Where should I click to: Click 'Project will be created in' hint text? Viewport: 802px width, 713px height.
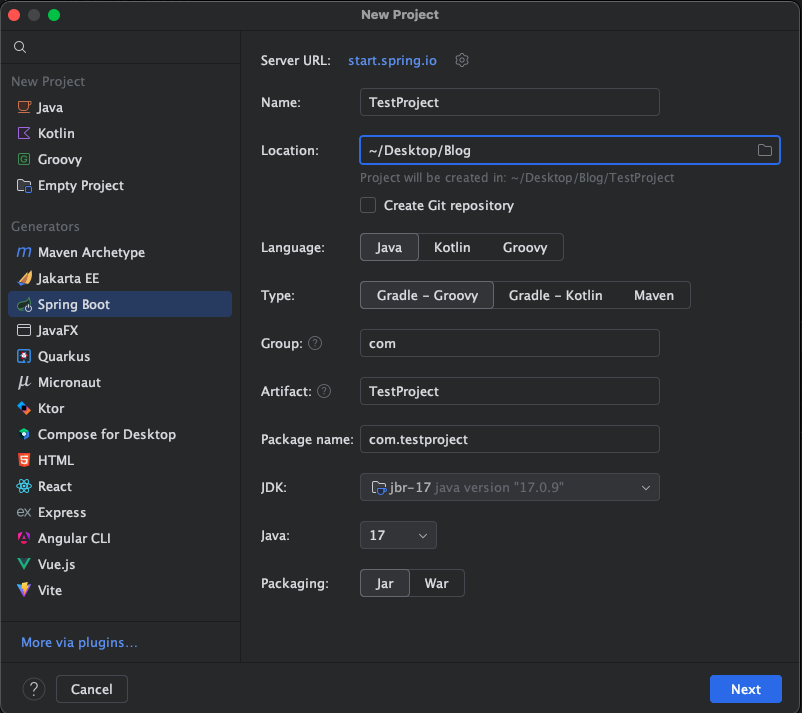click(517, 177)
